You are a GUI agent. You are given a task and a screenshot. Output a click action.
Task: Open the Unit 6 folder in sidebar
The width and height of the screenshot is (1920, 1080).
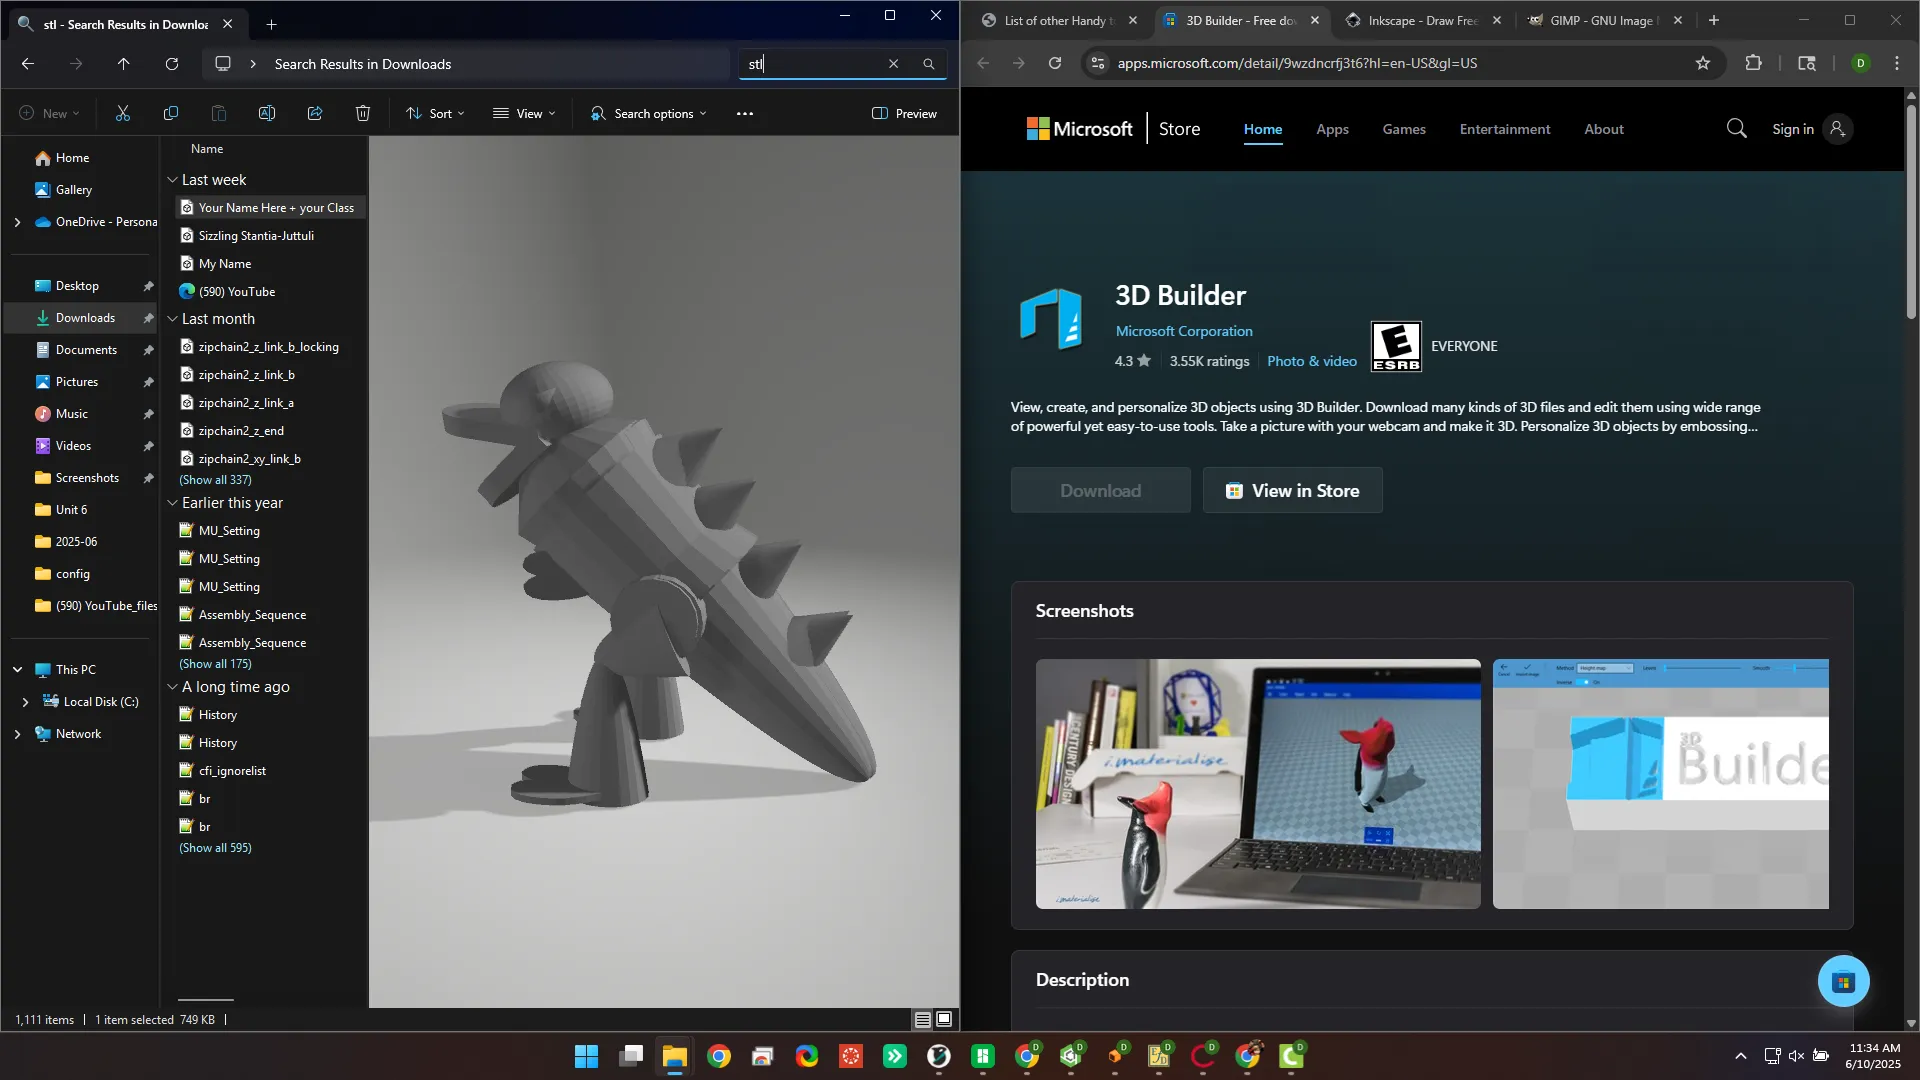[71, 510]
